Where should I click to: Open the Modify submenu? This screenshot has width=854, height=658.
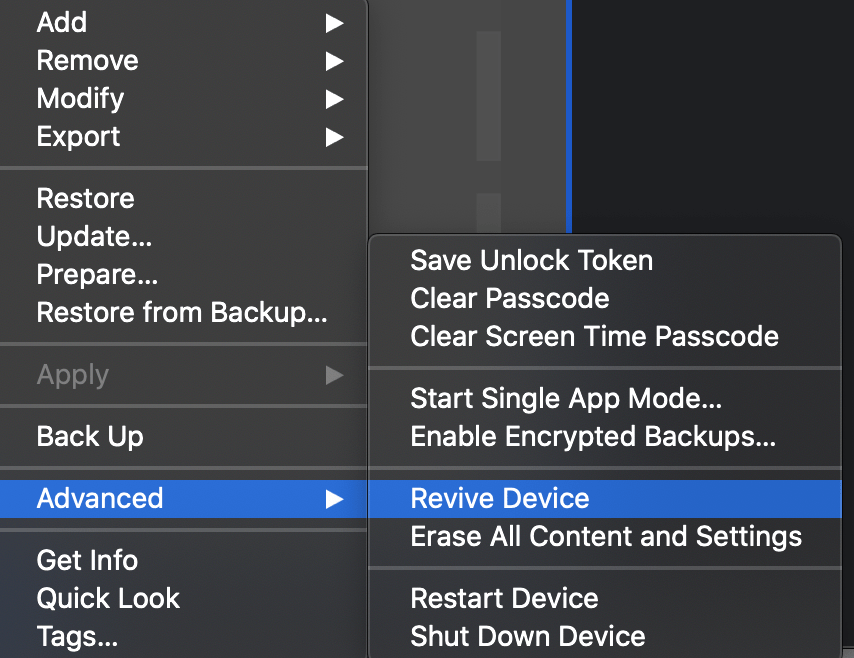point(80,98)
